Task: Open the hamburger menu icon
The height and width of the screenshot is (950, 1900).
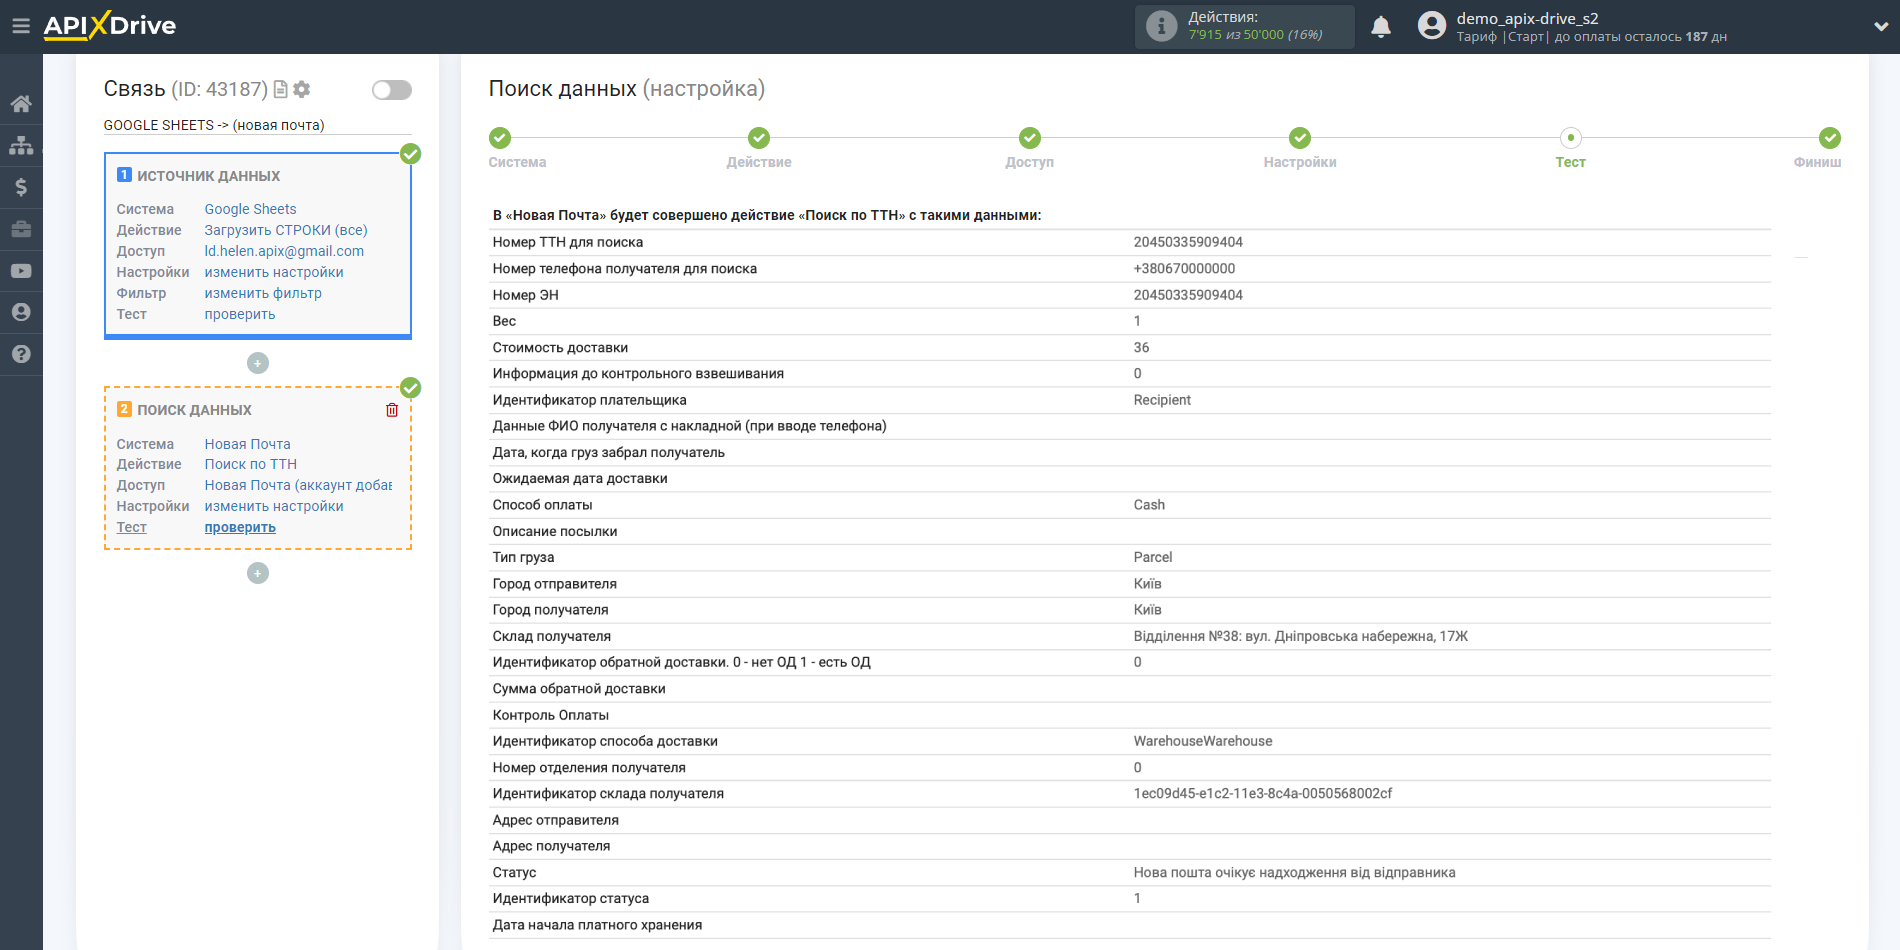Action: 21,26
